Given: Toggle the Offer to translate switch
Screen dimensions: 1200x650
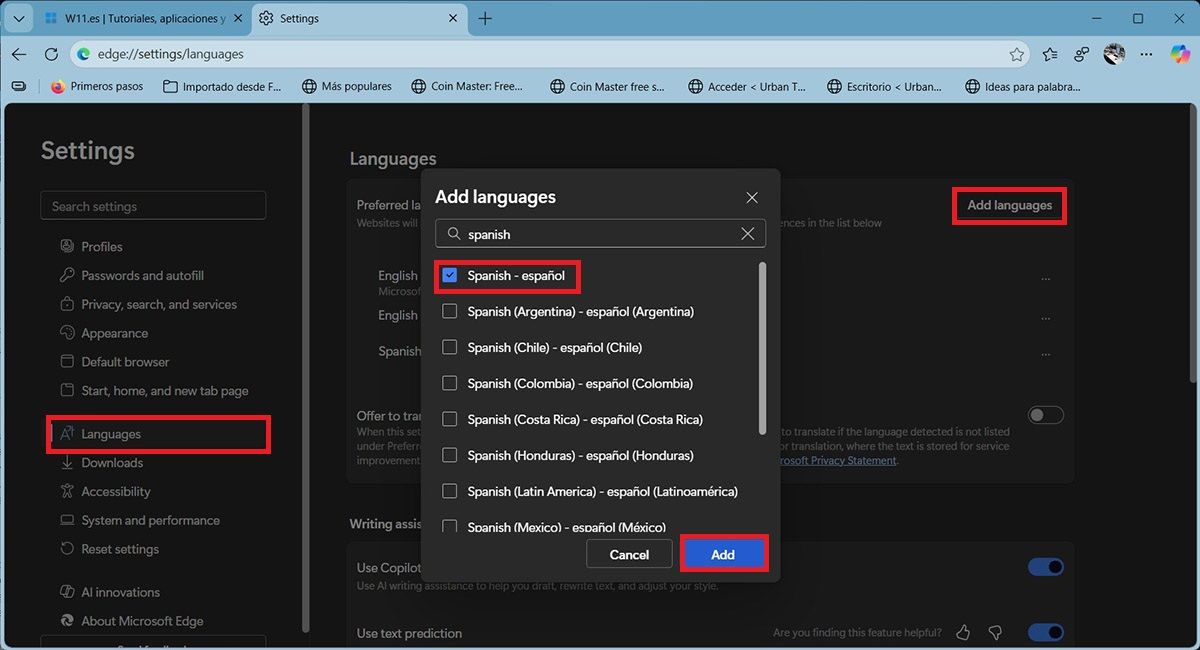Looking at the screenshot, I should click(x=1046, y=415).
